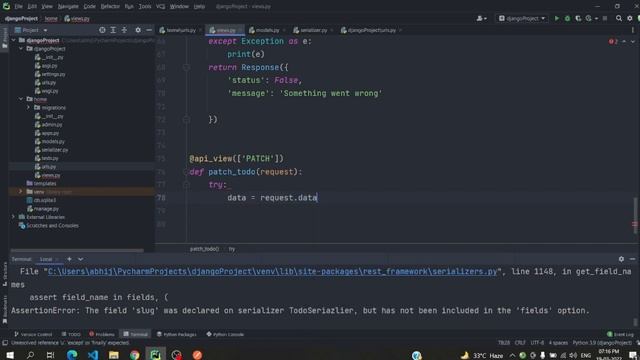The height and width of the screenshot is (360, 640).
Task: Expand External Libraries node
Action: 13,217
